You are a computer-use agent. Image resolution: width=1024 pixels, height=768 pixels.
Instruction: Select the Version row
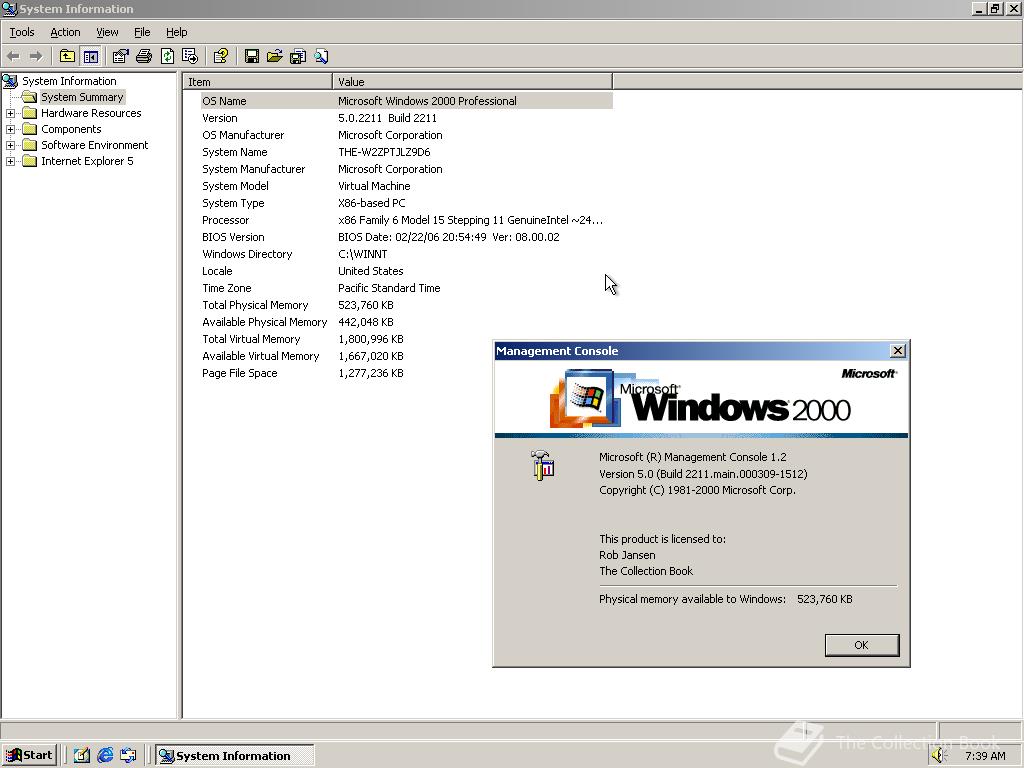pos(407,118)
